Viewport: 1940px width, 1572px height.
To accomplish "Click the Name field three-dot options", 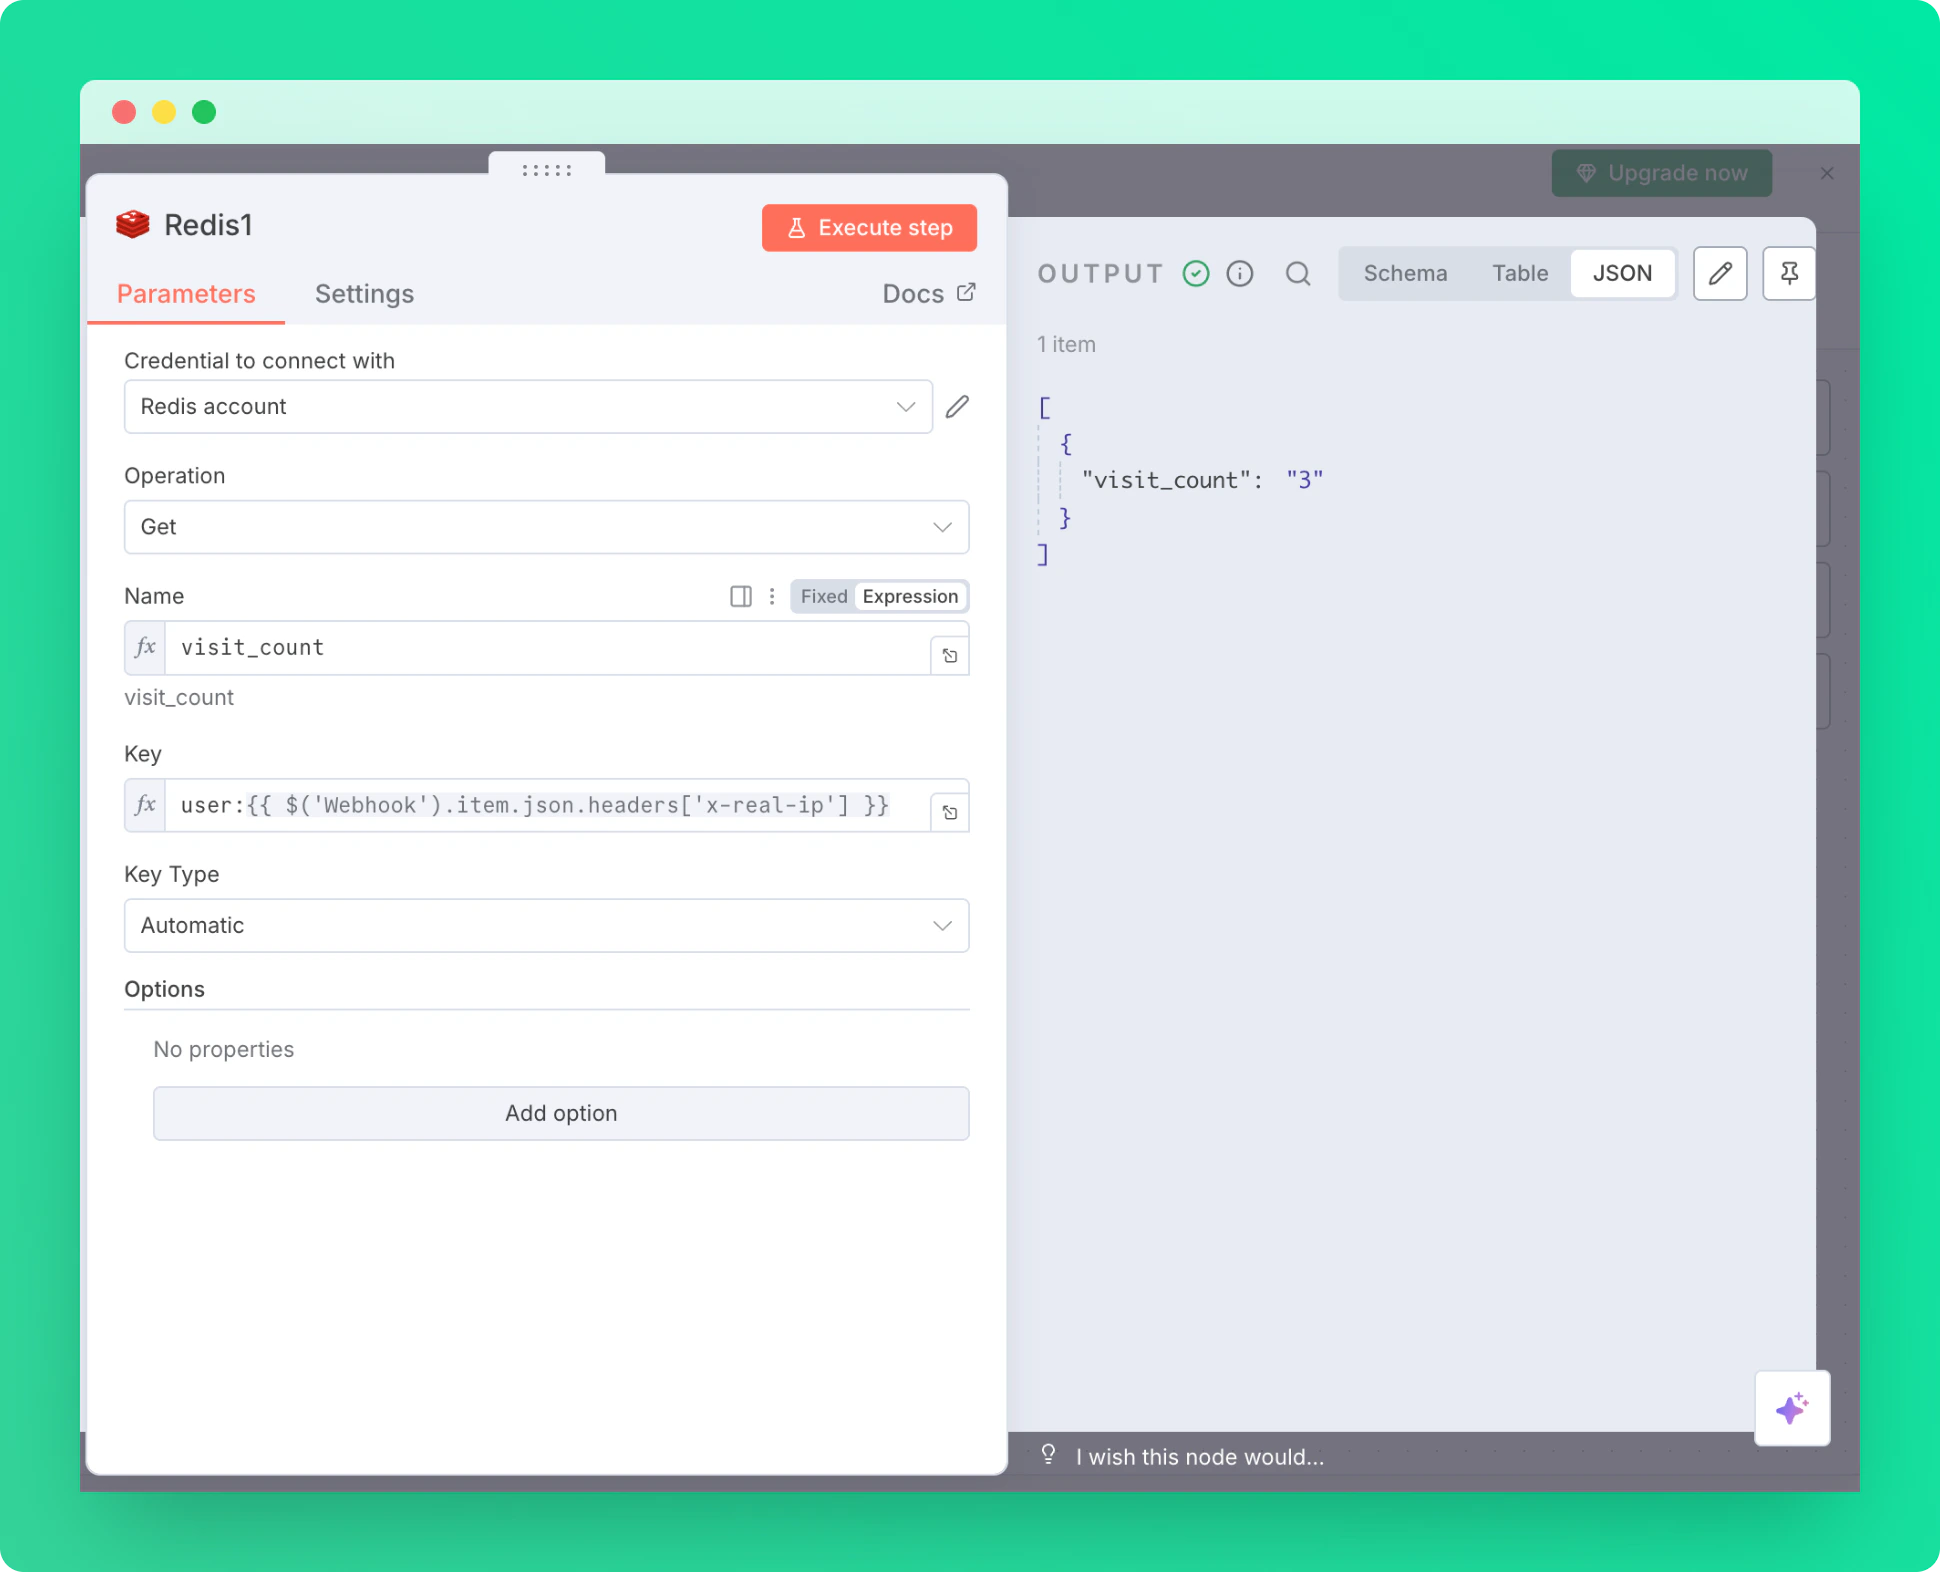I will (x=771, y=596).
